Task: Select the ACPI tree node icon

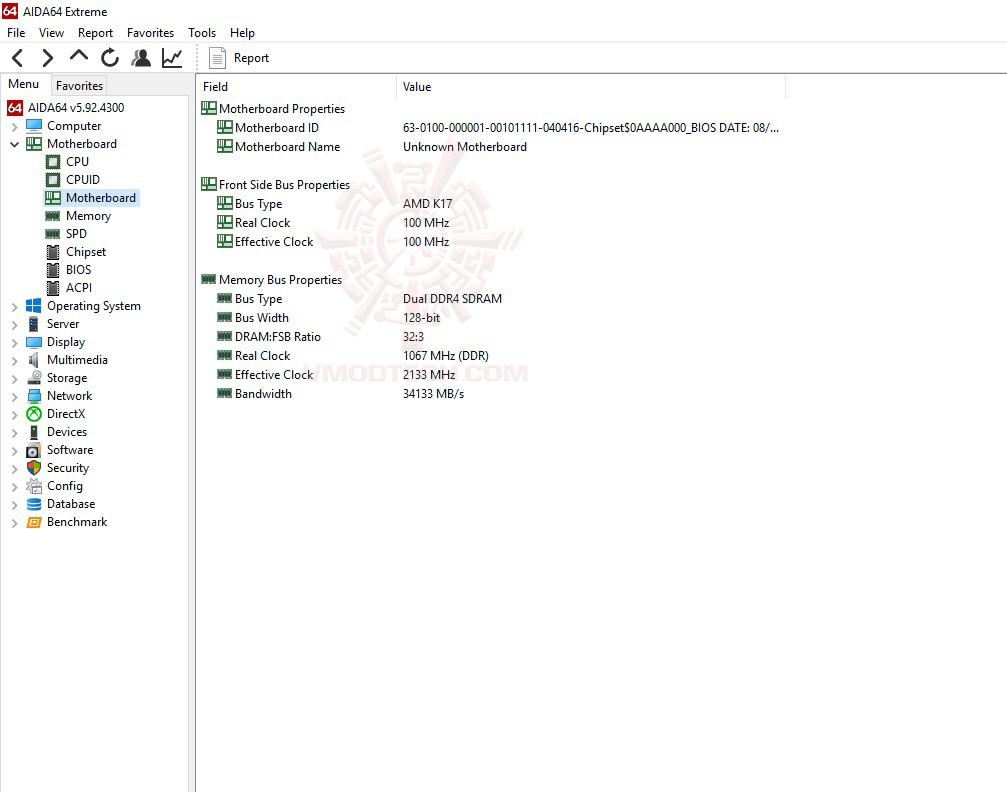Action: (x=53, y=288)
